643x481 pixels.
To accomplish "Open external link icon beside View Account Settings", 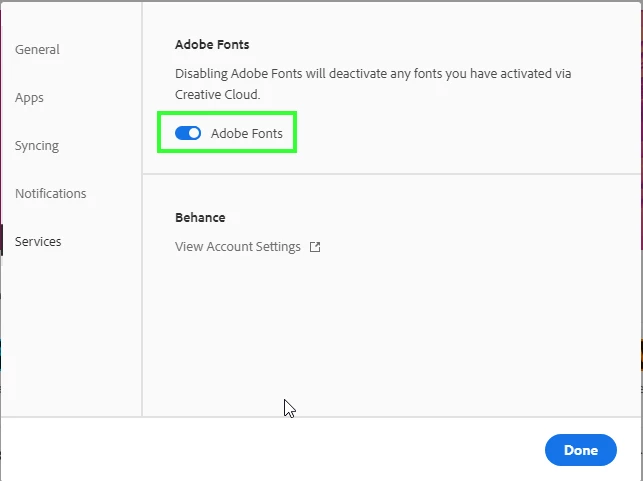I will [x=315, y=247].
